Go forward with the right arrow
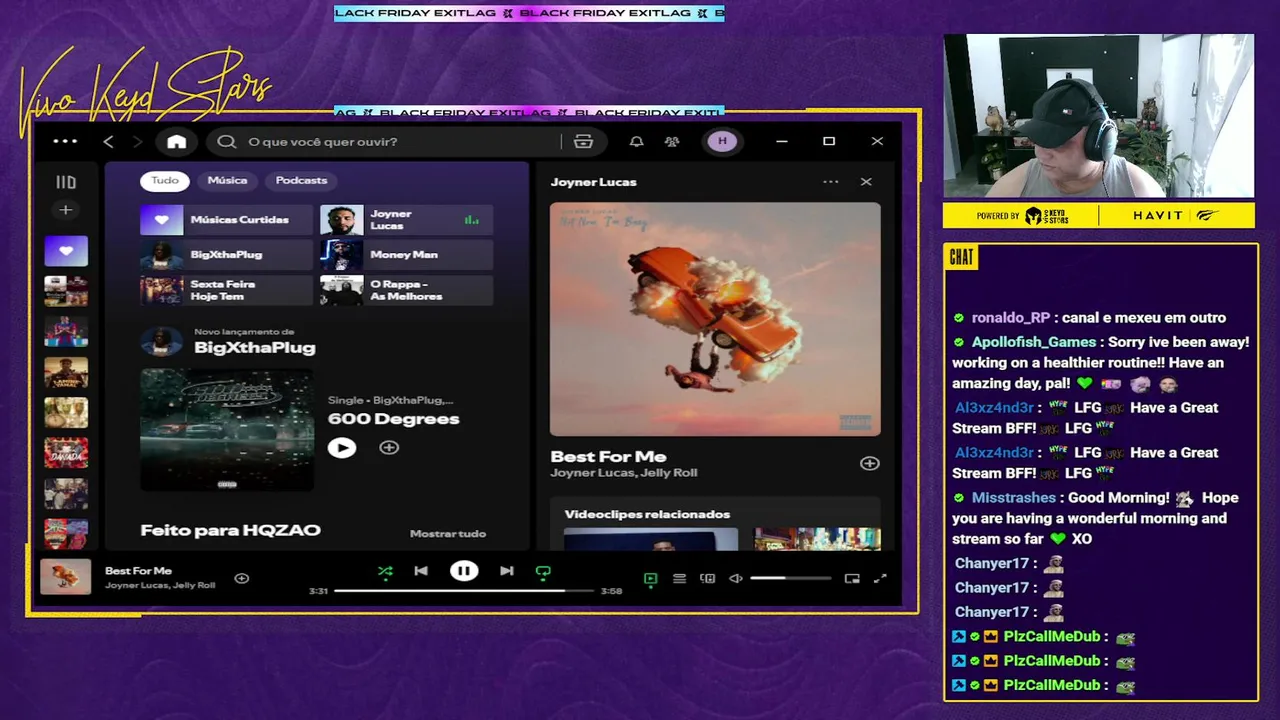The image size is (1280, 720). [x=138, y=142]
